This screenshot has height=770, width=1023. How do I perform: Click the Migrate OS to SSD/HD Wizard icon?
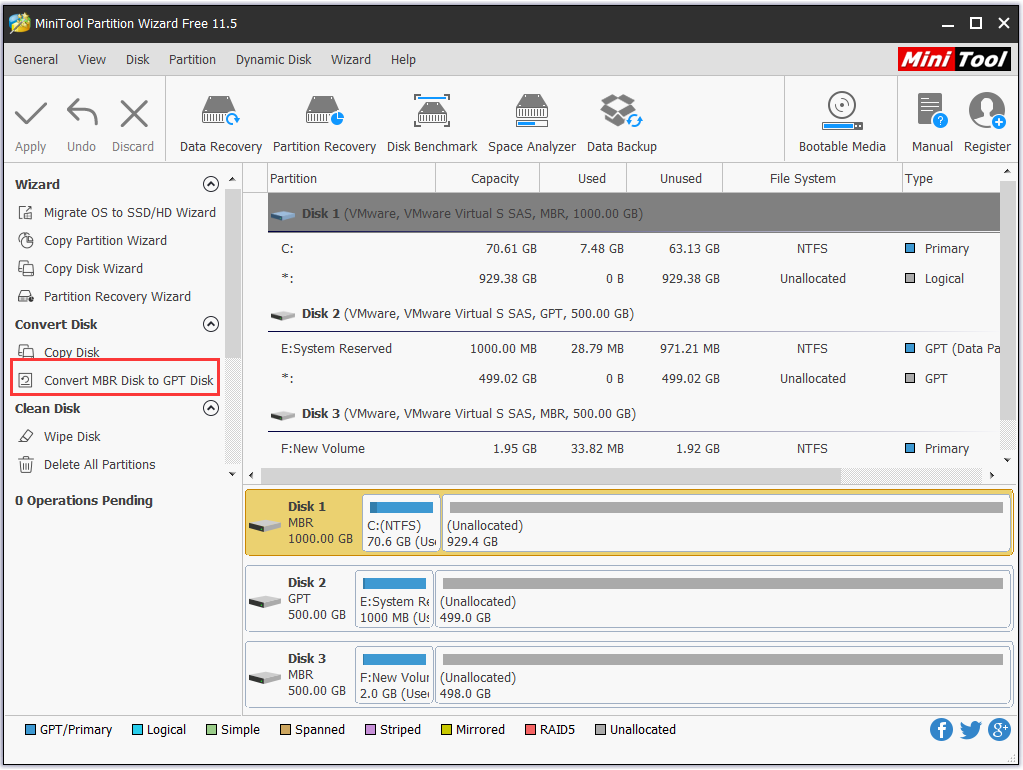coord(25,213)
